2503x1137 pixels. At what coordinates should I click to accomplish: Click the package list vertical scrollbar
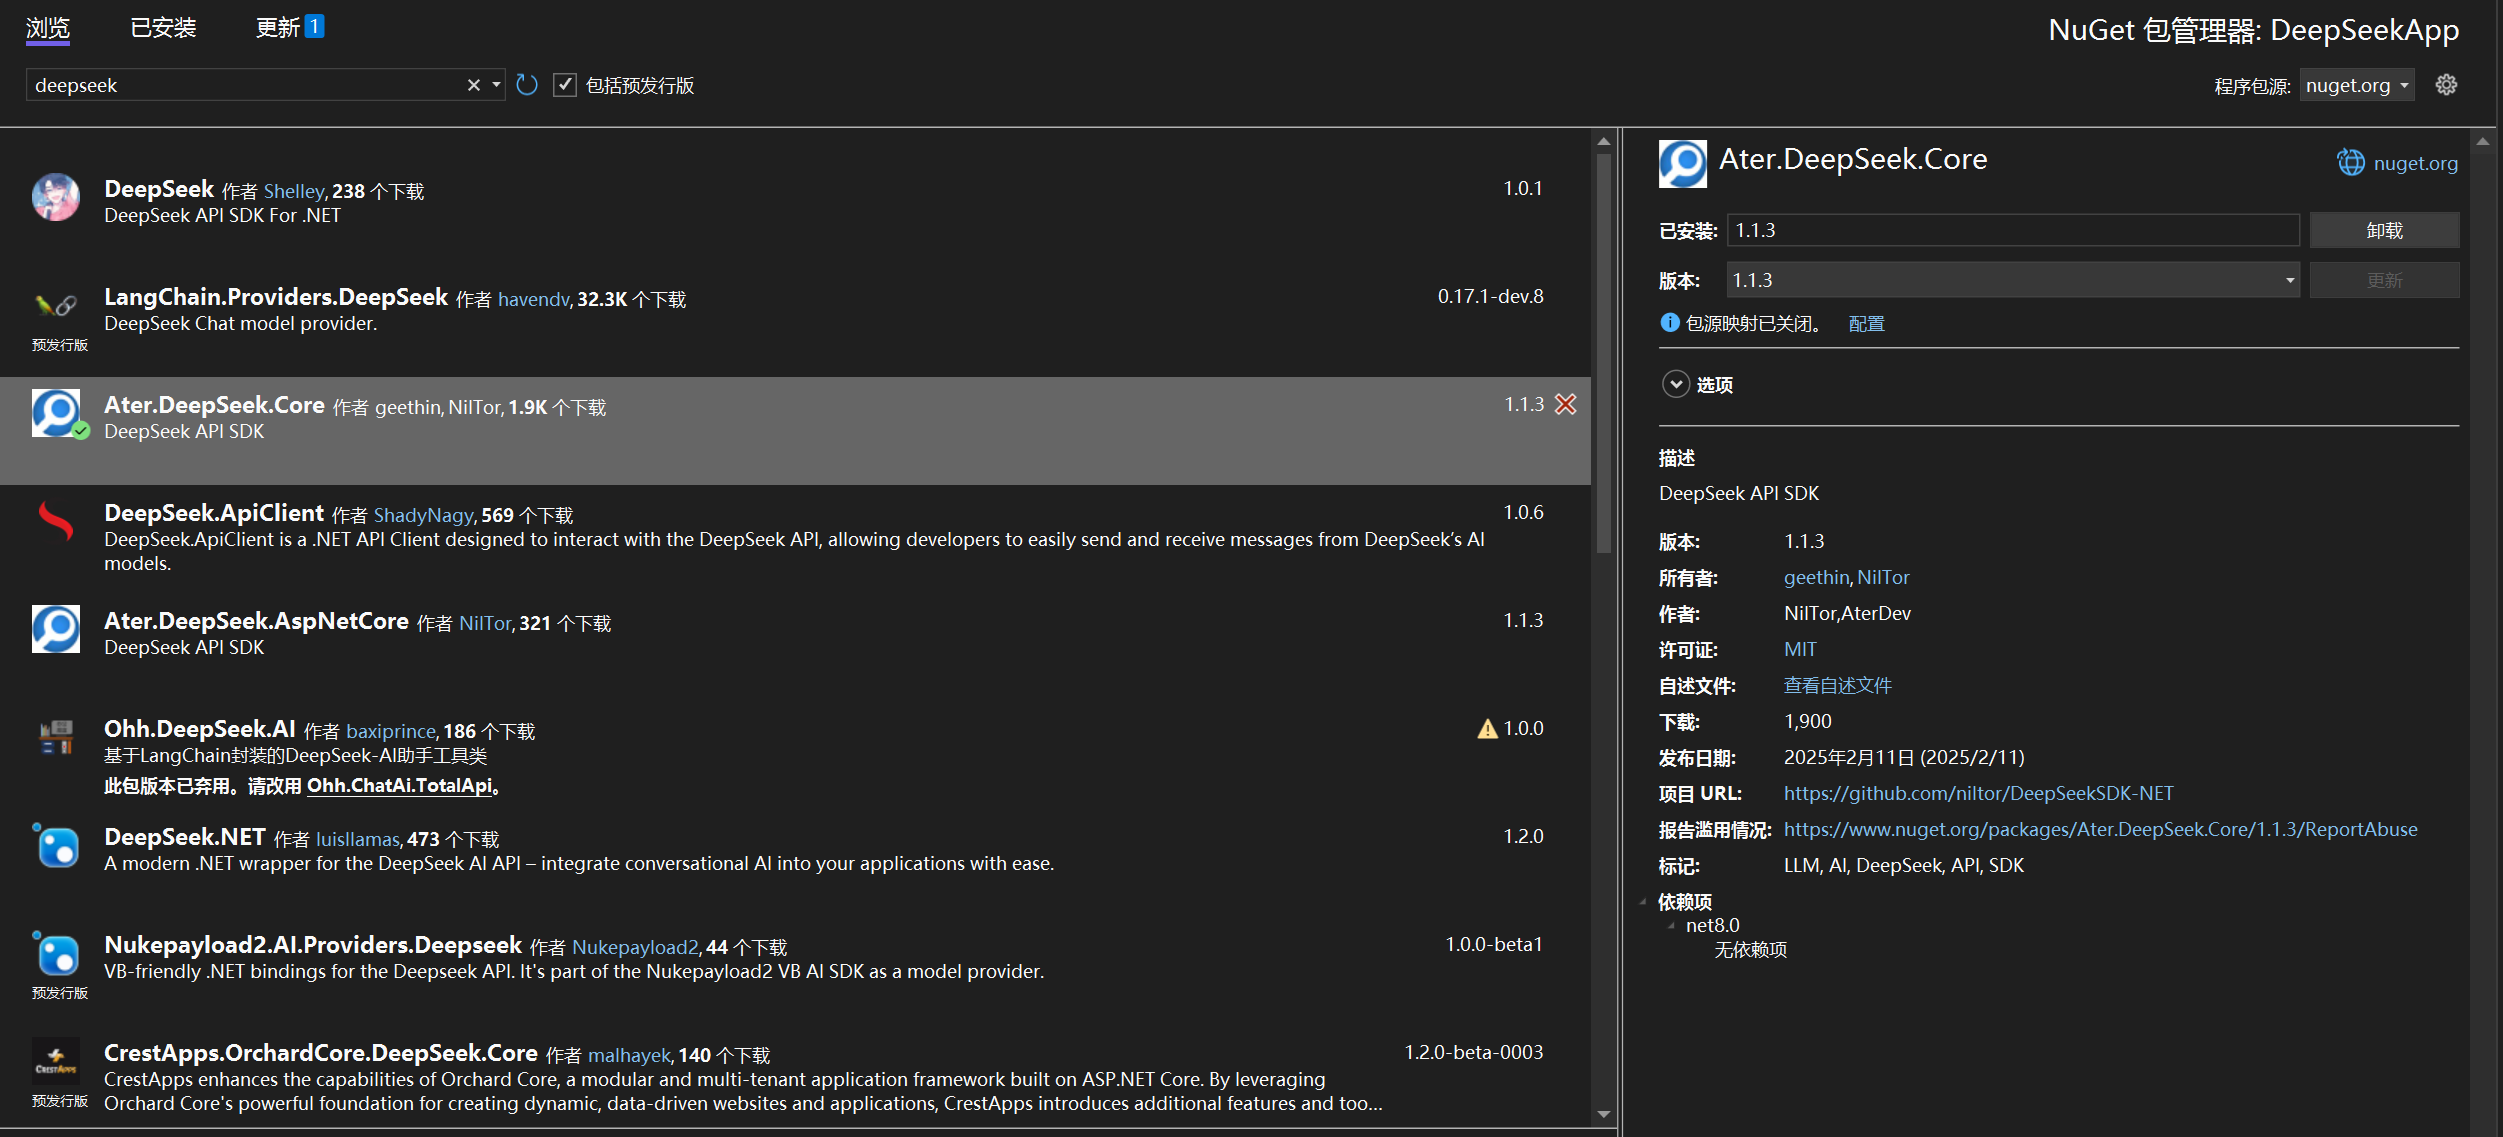1603,350
